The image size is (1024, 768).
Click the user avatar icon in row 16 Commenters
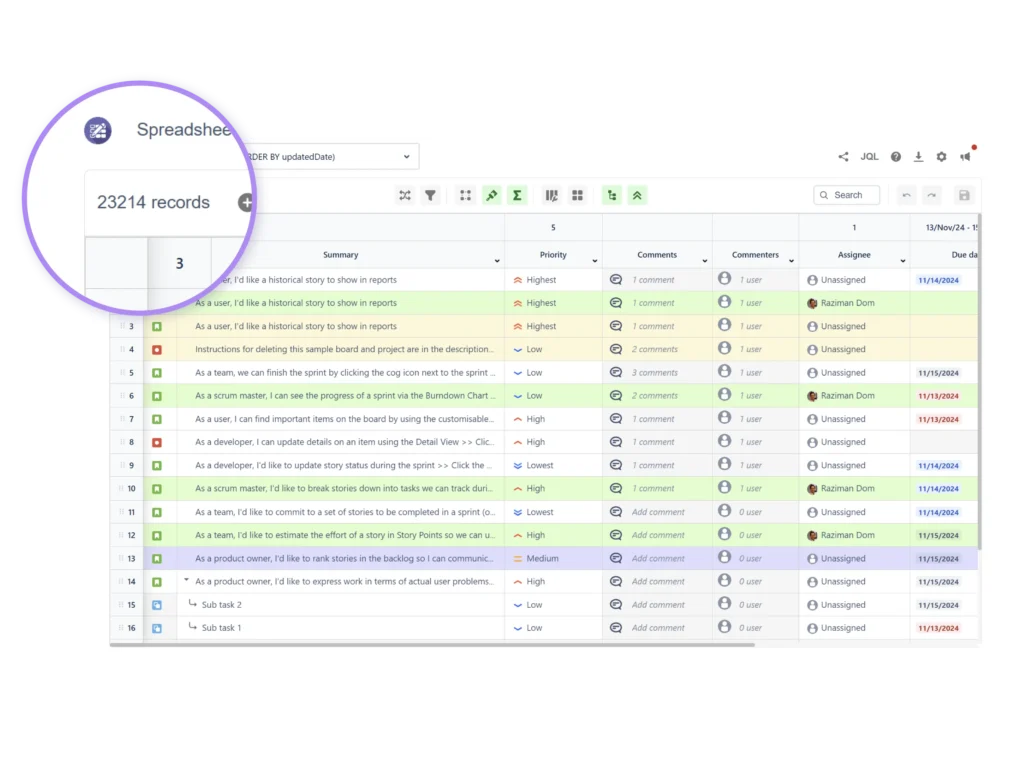[x=724, y=626]
